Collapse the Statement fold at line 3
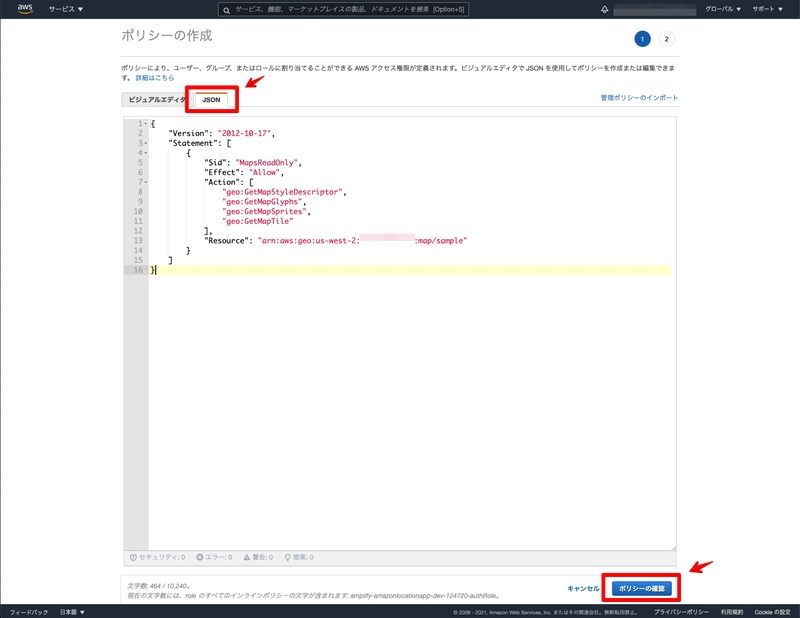This screenshot has width=800, height=618. tap(146, 143)
